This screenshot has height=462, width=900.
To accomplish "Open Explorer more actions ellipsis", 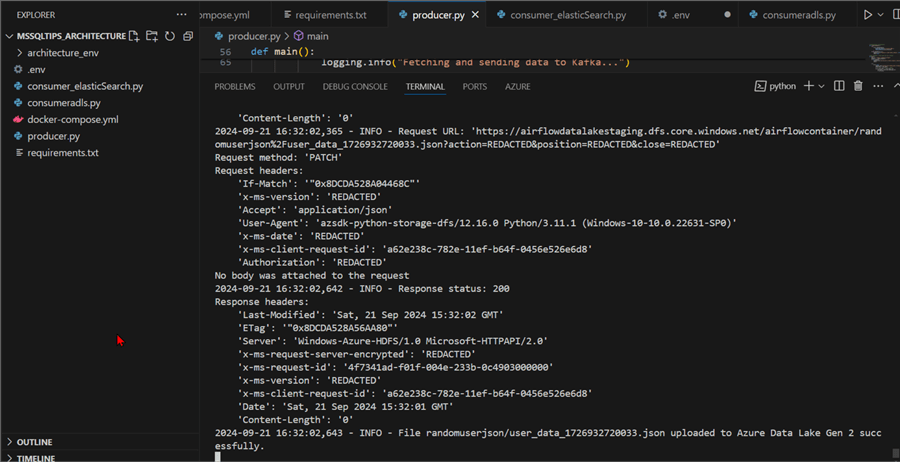I will 181,15.
